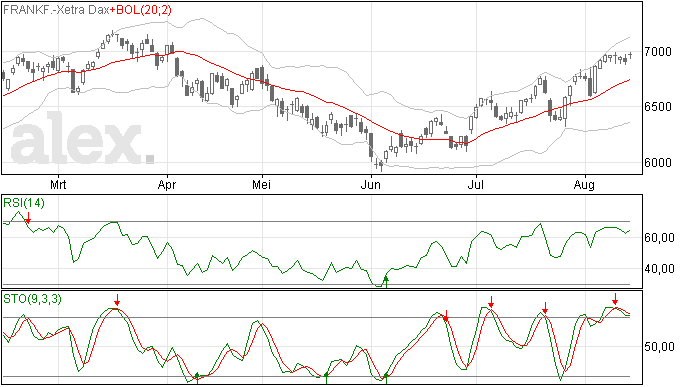Click the Mrt month label

coord(58,184)
